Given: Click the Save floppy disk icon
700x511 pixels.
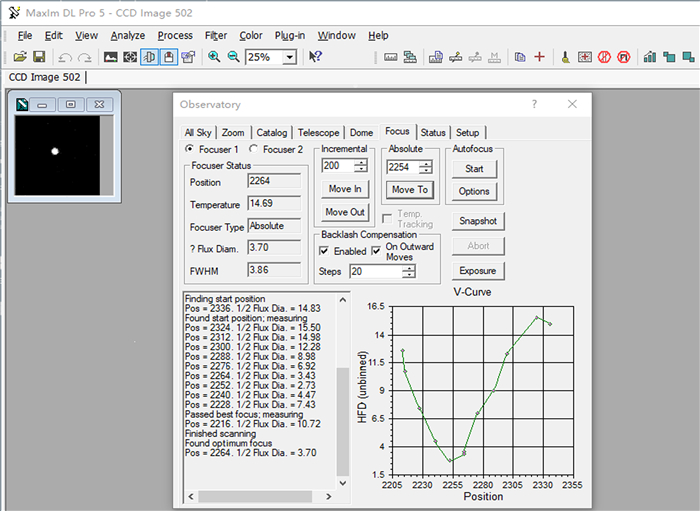Looking at the screenshot, I should pos(39,57).
